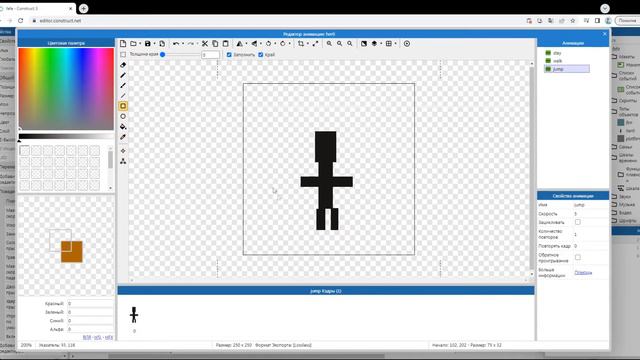Select the Eraser tool

pos(123,65)
